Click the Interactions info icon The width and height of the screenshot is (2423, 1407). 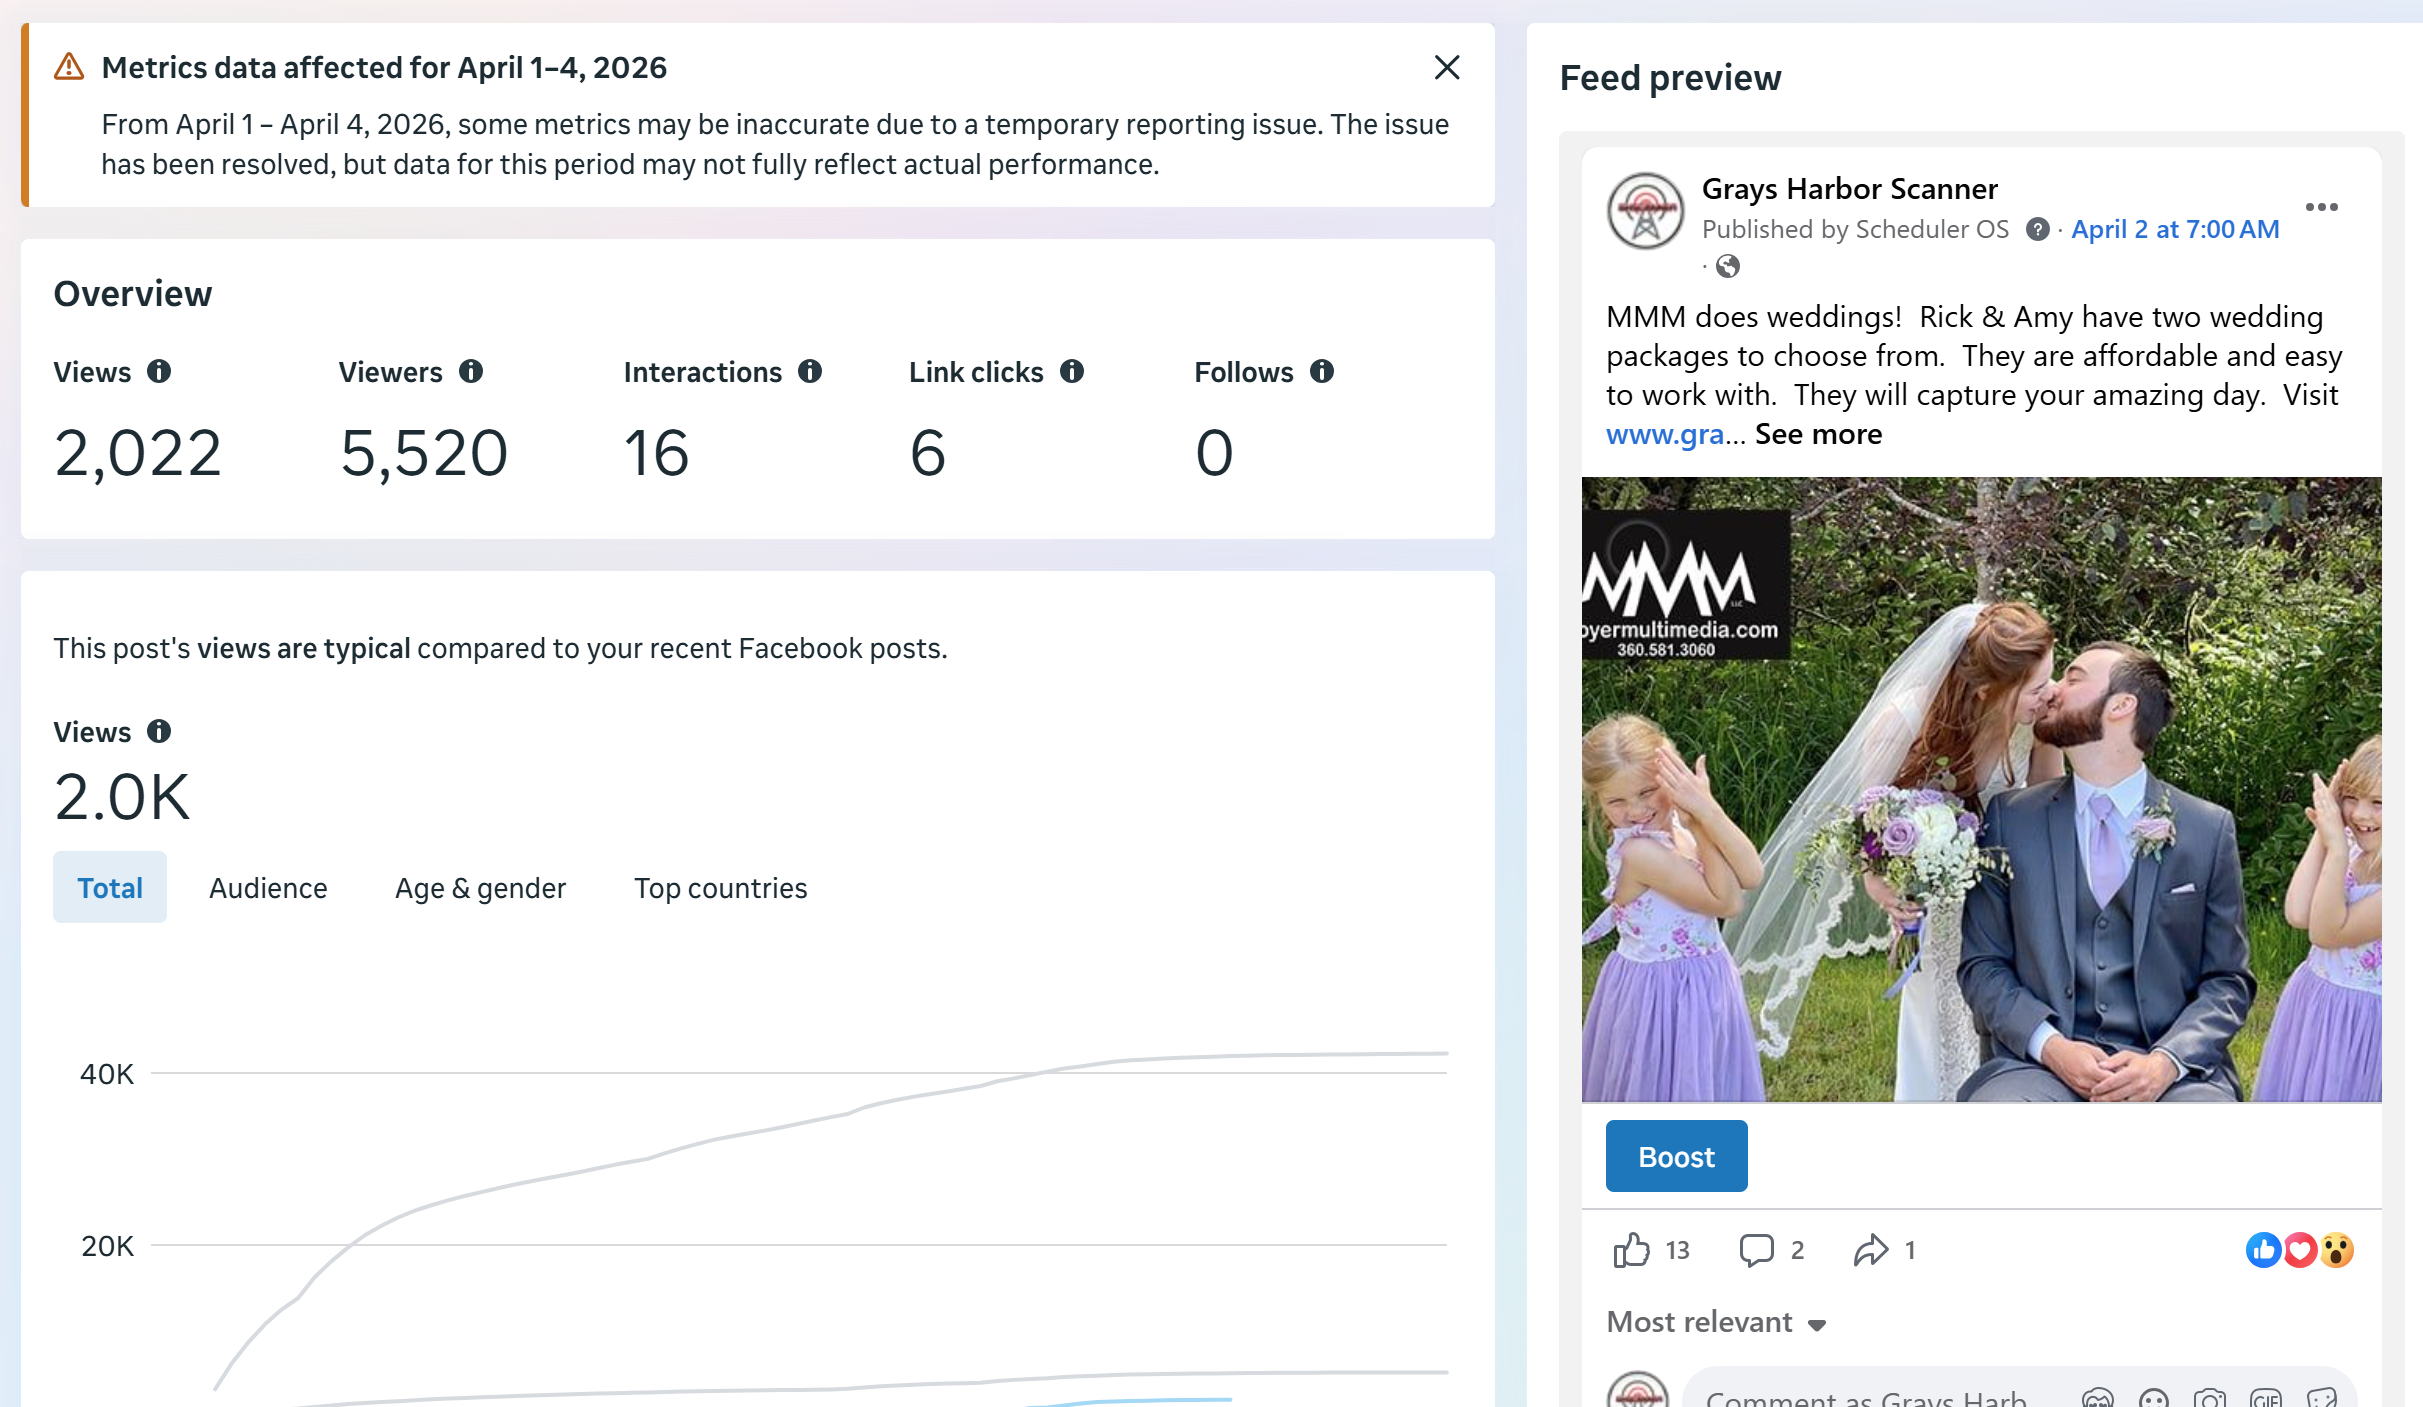810,372
